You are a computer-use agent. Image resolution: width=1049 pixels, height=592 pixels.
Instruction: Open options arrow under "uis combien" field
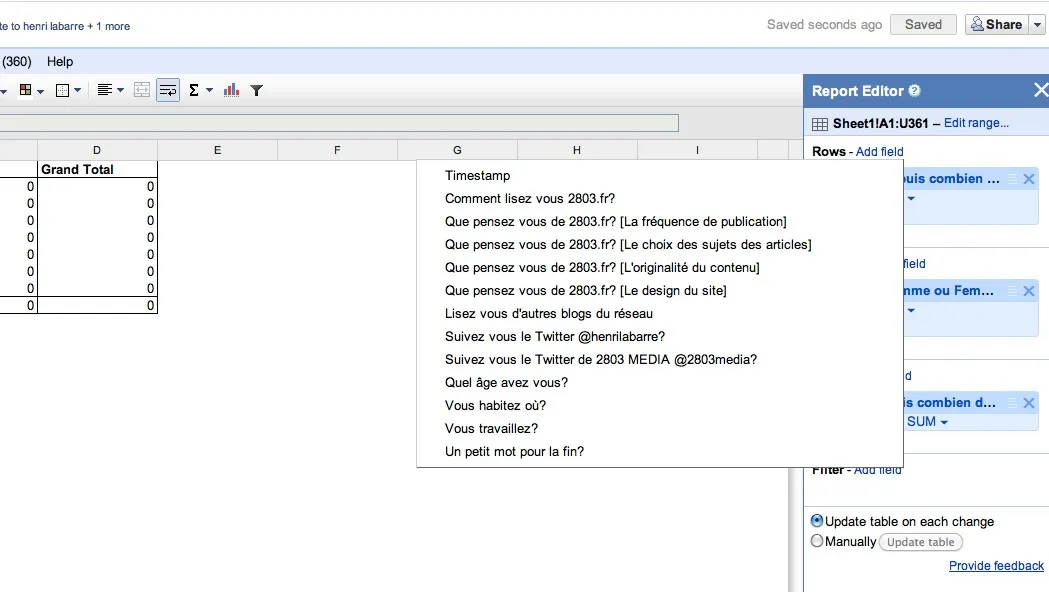[x=911, y=199]
